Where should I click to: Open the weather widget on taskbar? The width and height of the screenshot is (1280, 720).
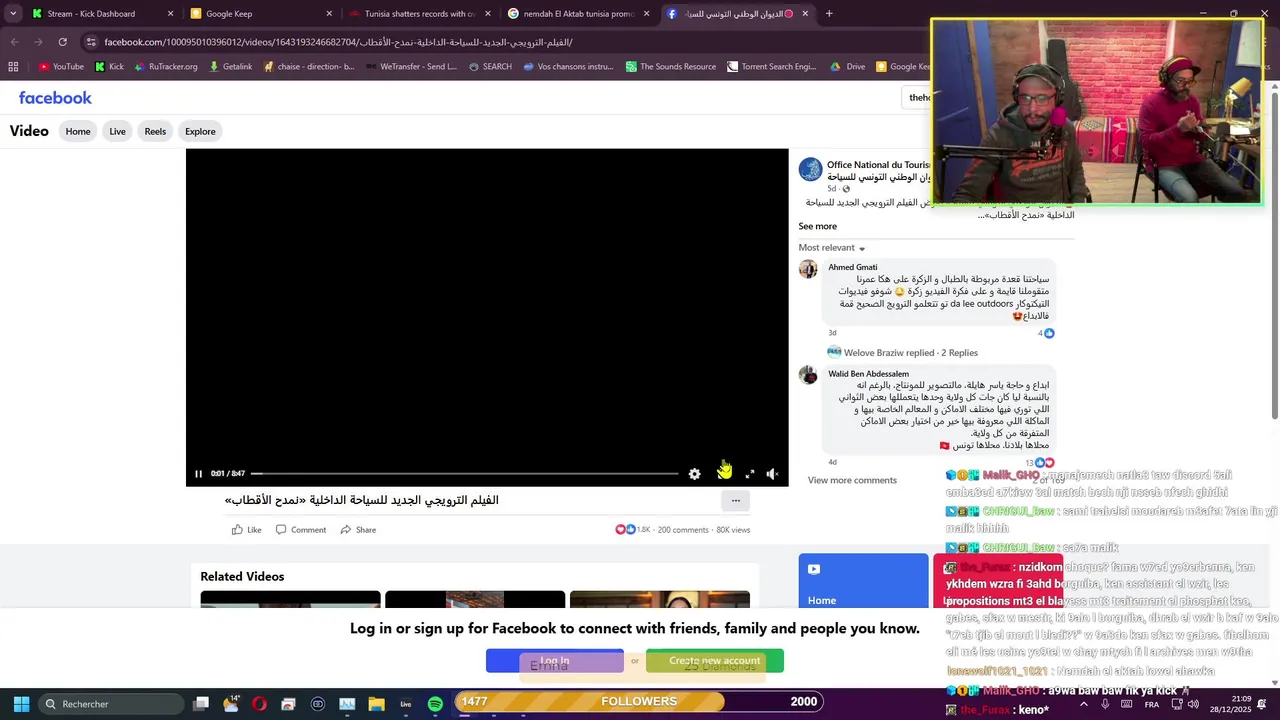[x=231, y=704]
